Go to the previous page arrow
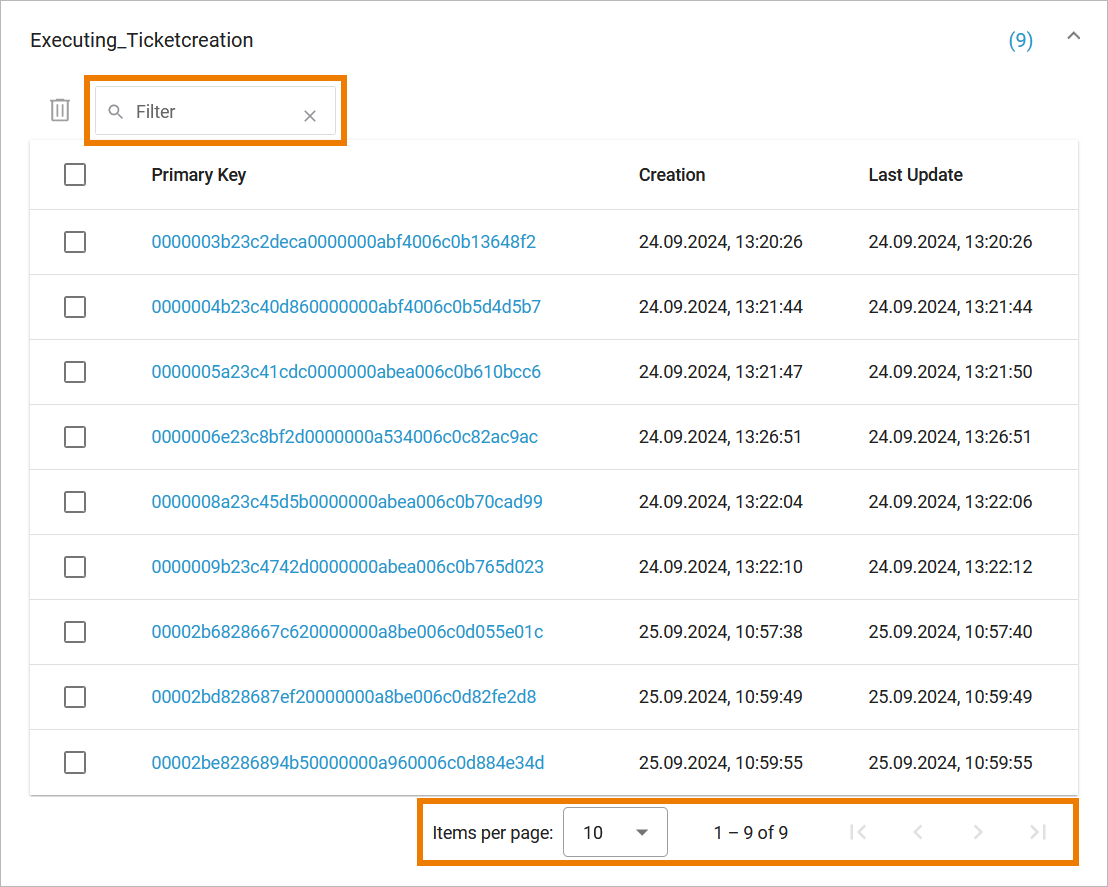Image resolution: width=1108 pixels, height=887 pixels. [x=917, y=832]
